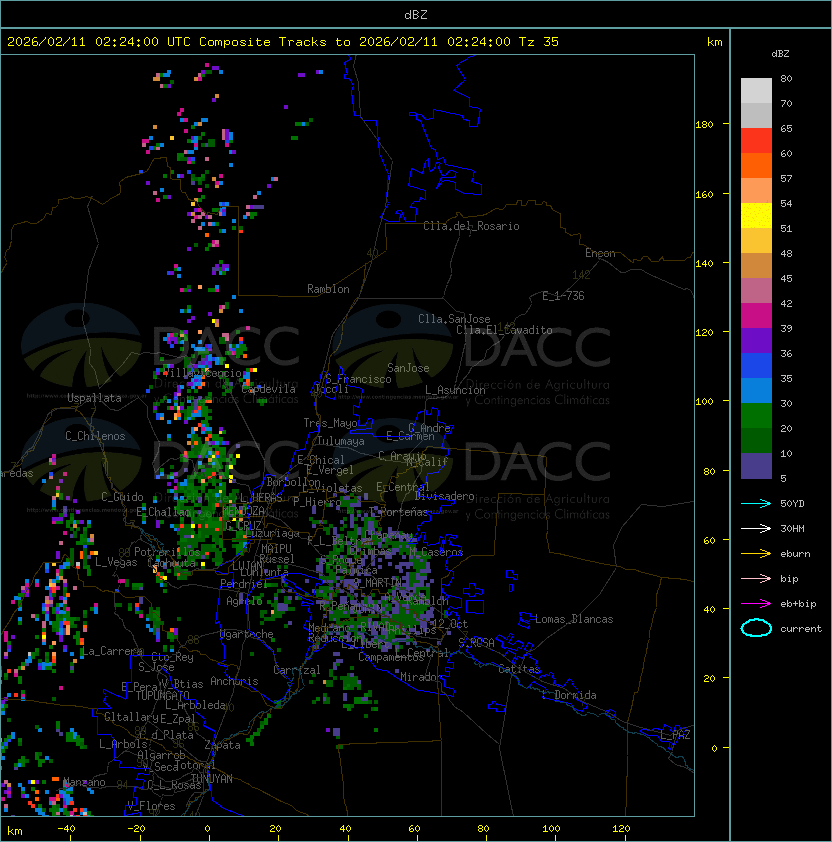Pick the slate purple 5–10 dBZ swatch
This screenshot has height=842, width=832.
756,466
